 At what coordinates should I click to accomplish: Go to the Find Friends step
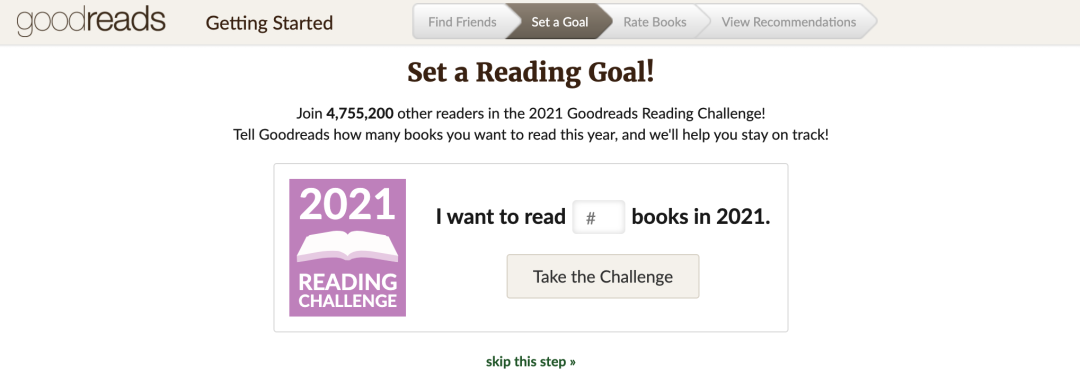click(x=461, y=22)
